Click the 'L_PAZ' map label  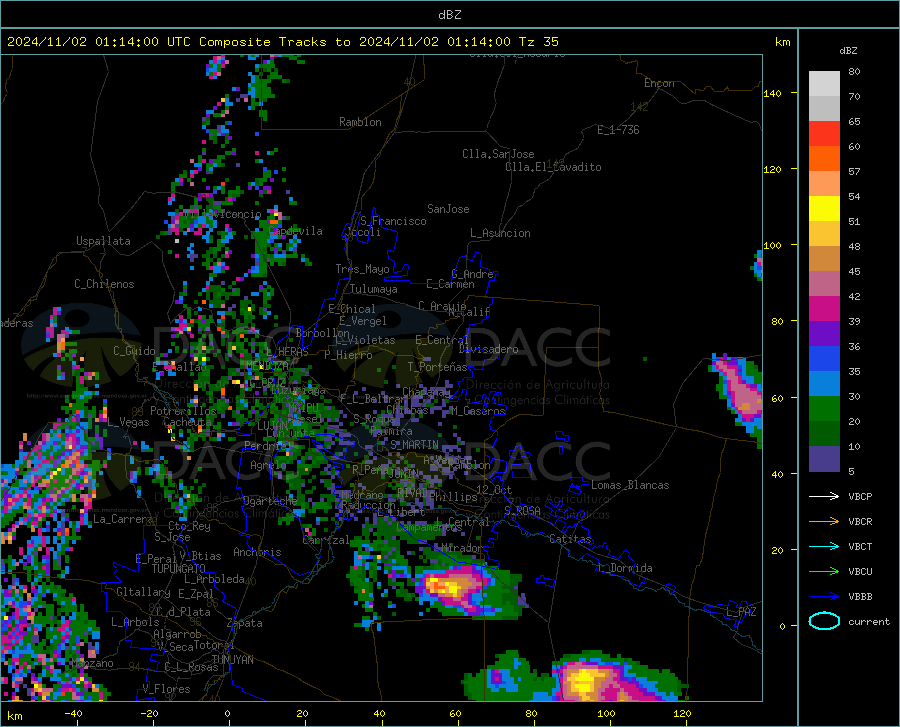(741, 612)
